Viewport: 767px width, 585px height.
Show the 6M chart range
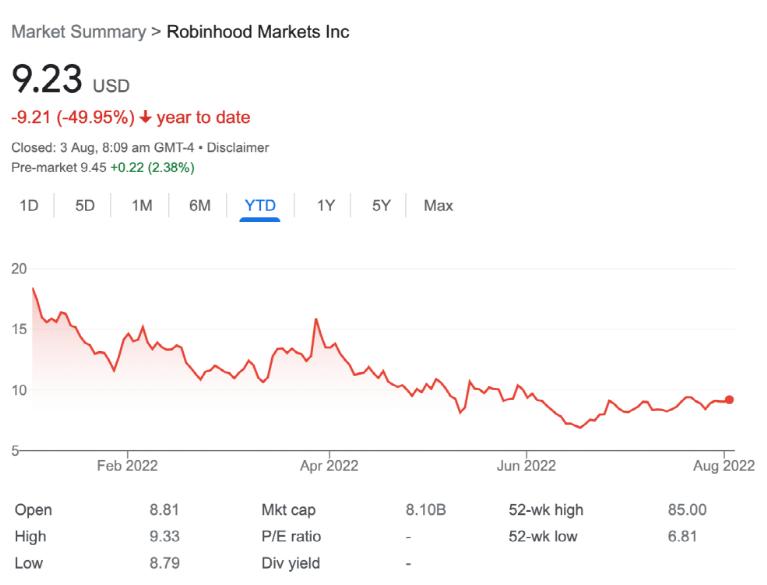coord(200,206)
